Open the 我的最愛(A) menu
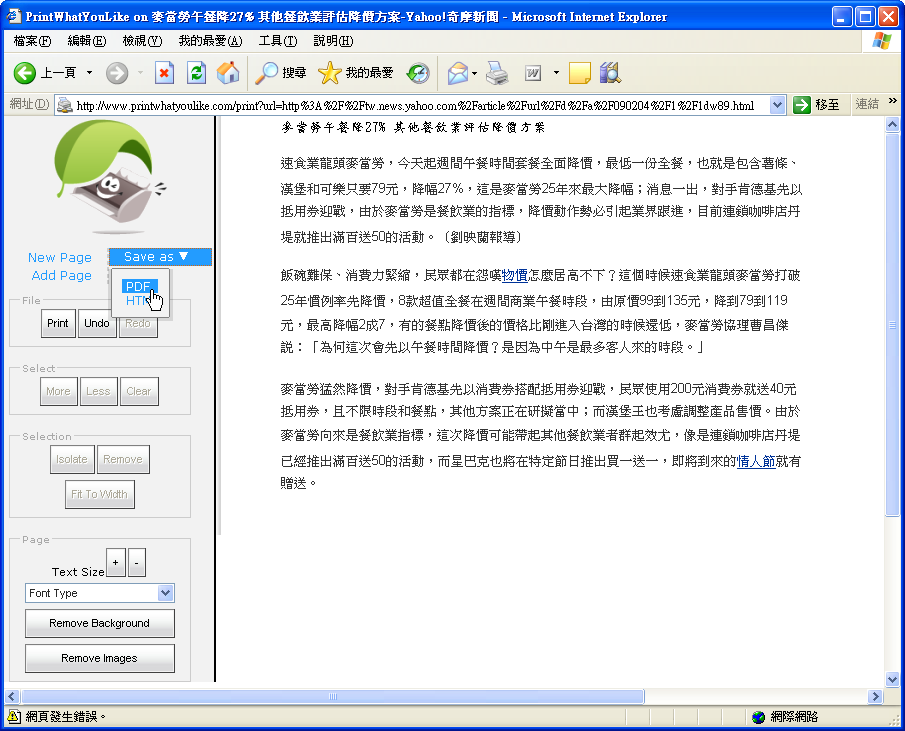Screen dimensions: 905x731 click(210, 41)
